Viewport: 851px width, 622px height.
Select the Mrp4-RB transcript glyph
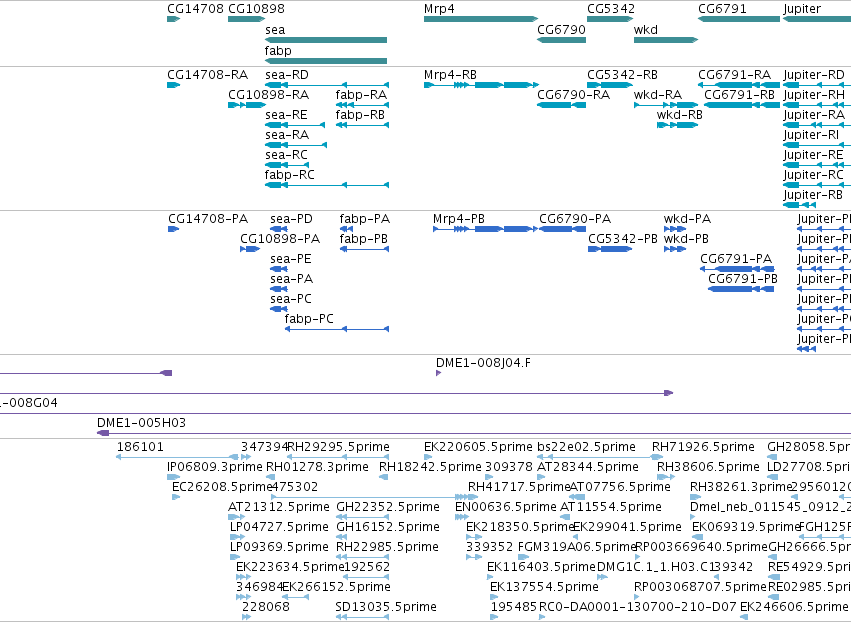[x=481, y=85]
